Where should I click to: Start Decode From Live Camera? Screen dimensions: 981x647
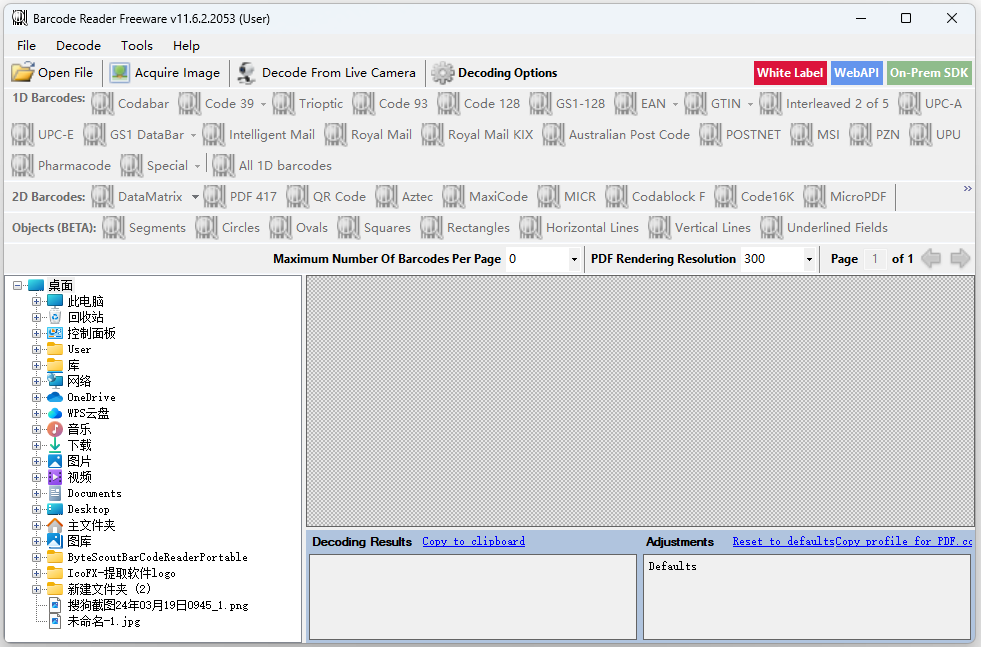point(326,73)
